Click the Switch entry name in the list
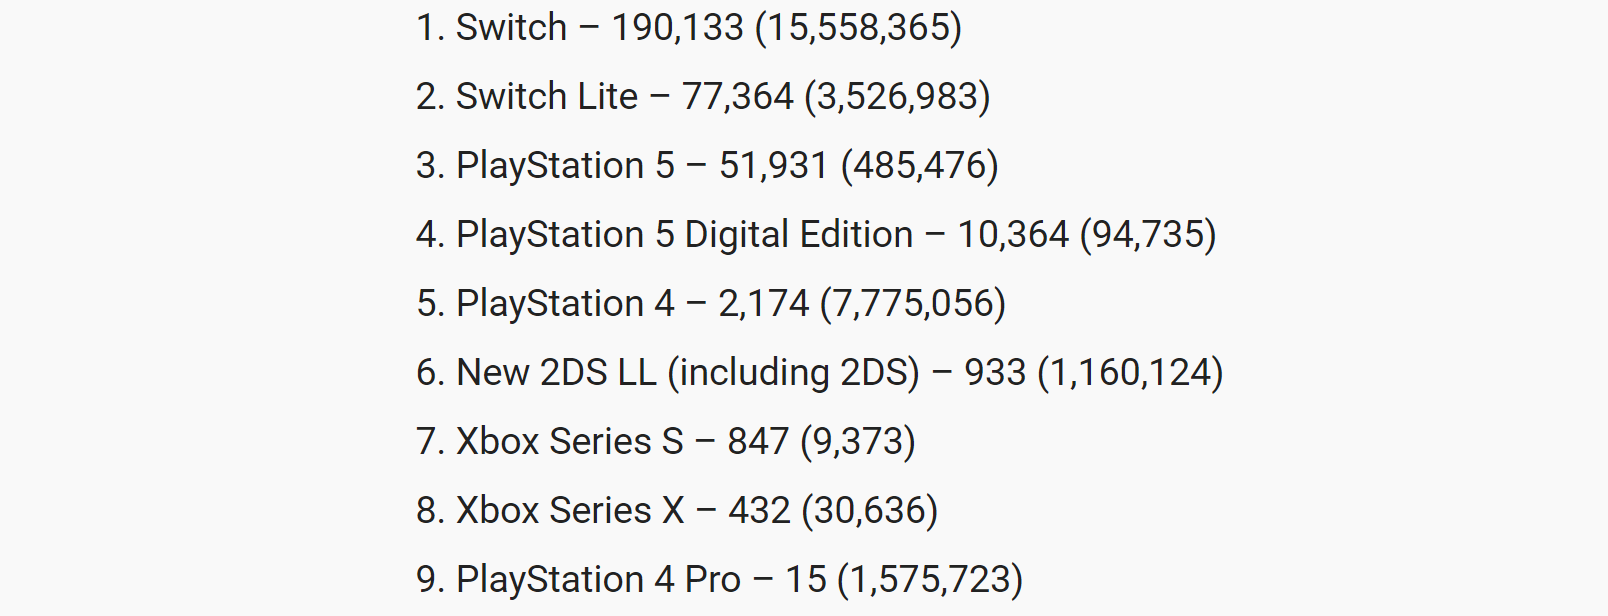 click(511, 27)
